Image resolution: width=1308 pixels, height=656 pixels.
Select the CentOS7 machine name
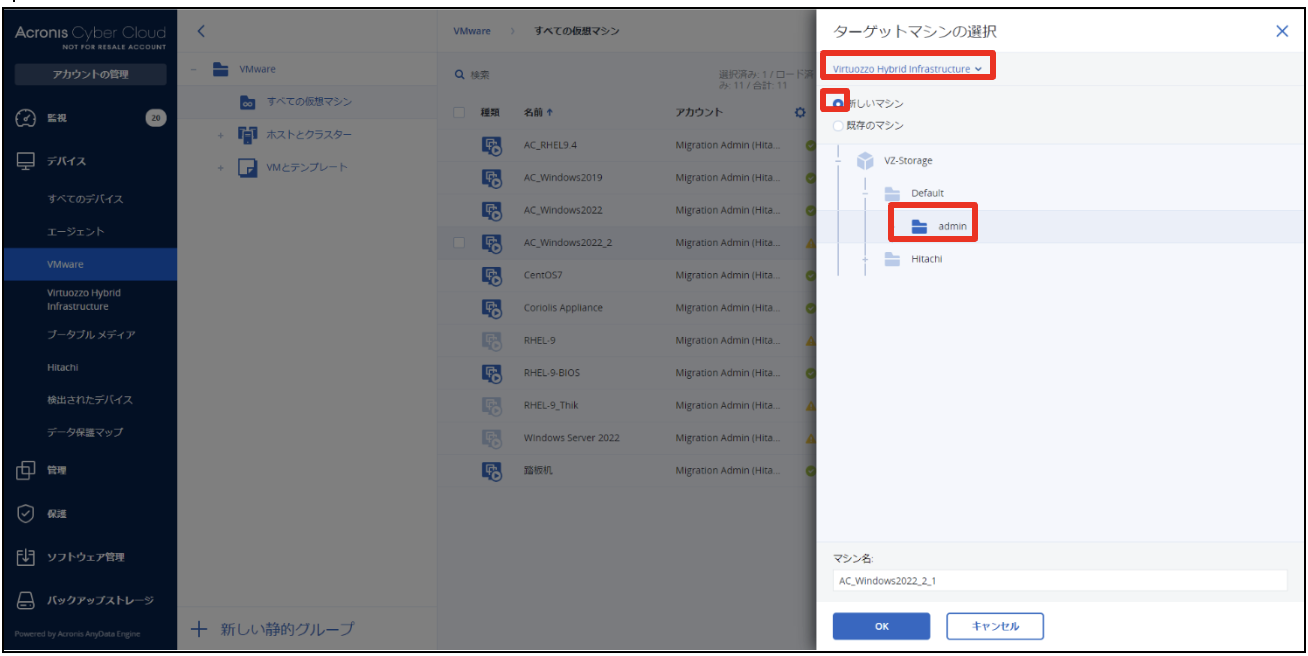(x=544, y=275)
